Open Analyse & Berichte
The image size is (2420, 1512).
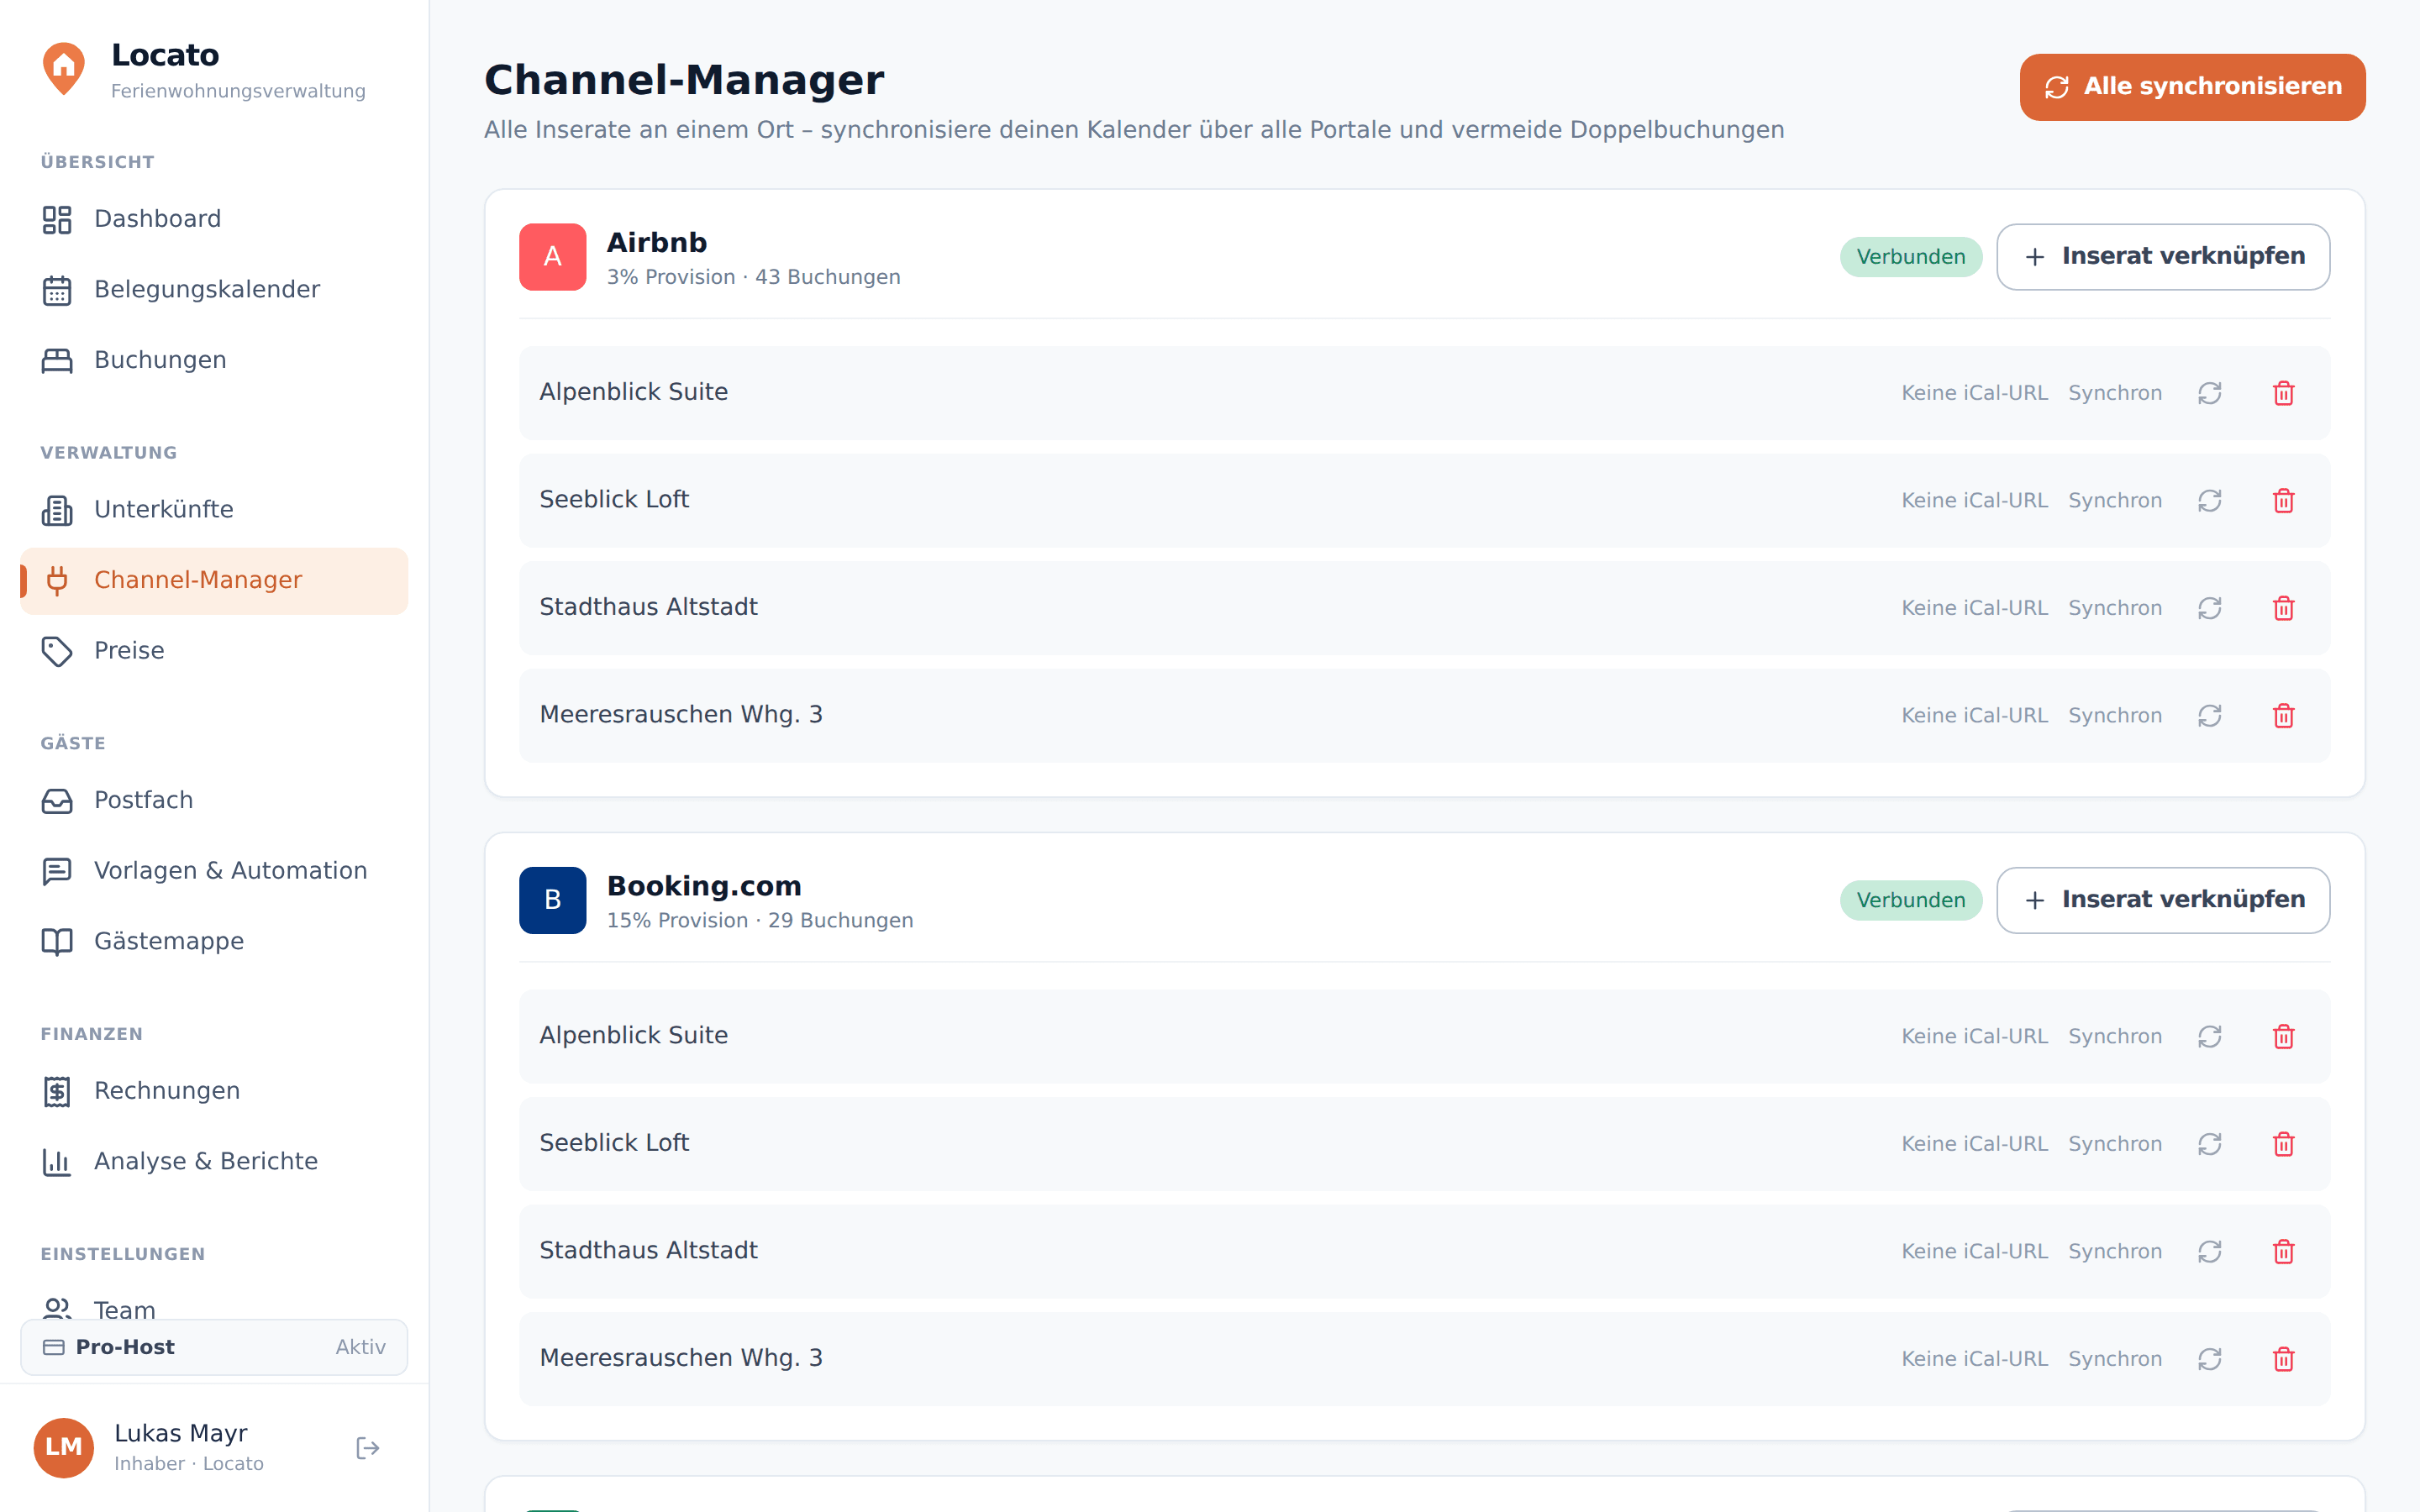tap(214, 1161)
